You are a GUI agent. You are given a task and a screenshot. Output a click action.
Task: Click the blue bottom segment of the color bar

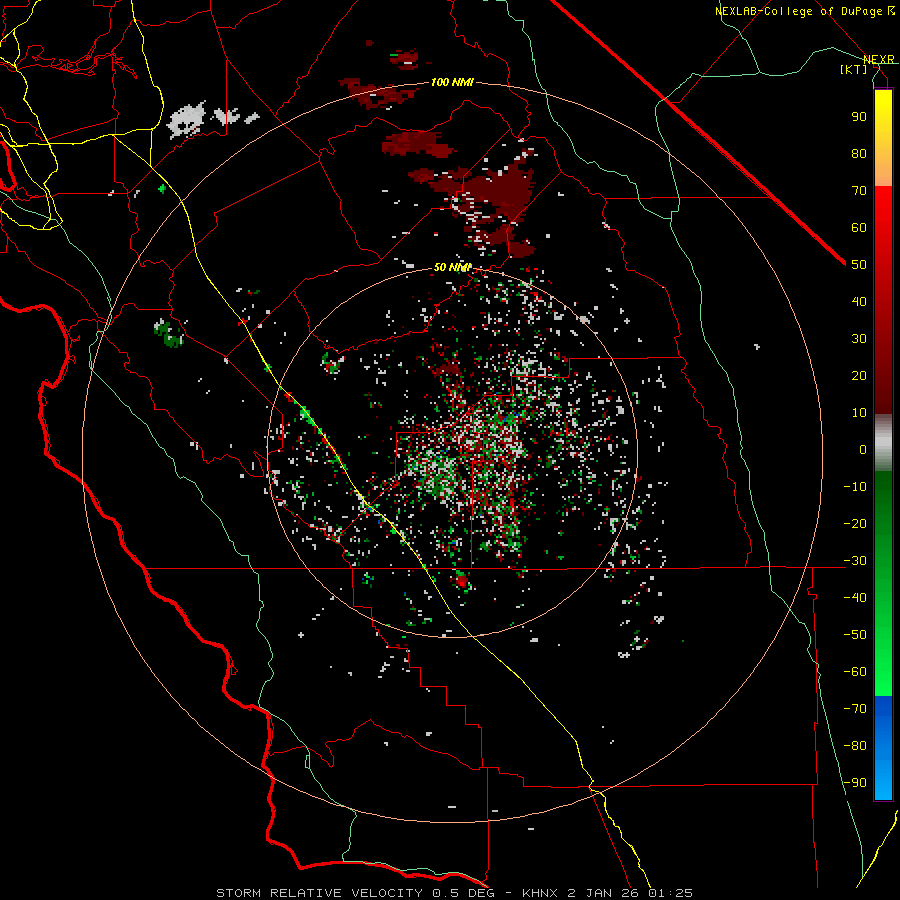pyautogui.click(x=883, y=748)
